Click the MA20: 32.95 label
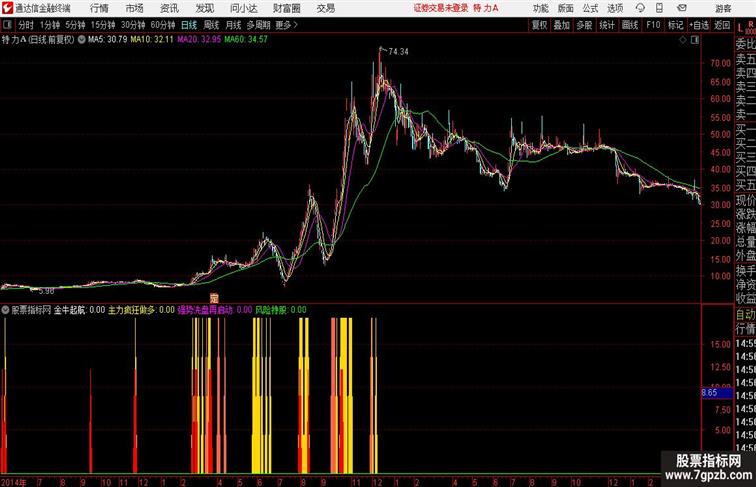 [199, 40]
